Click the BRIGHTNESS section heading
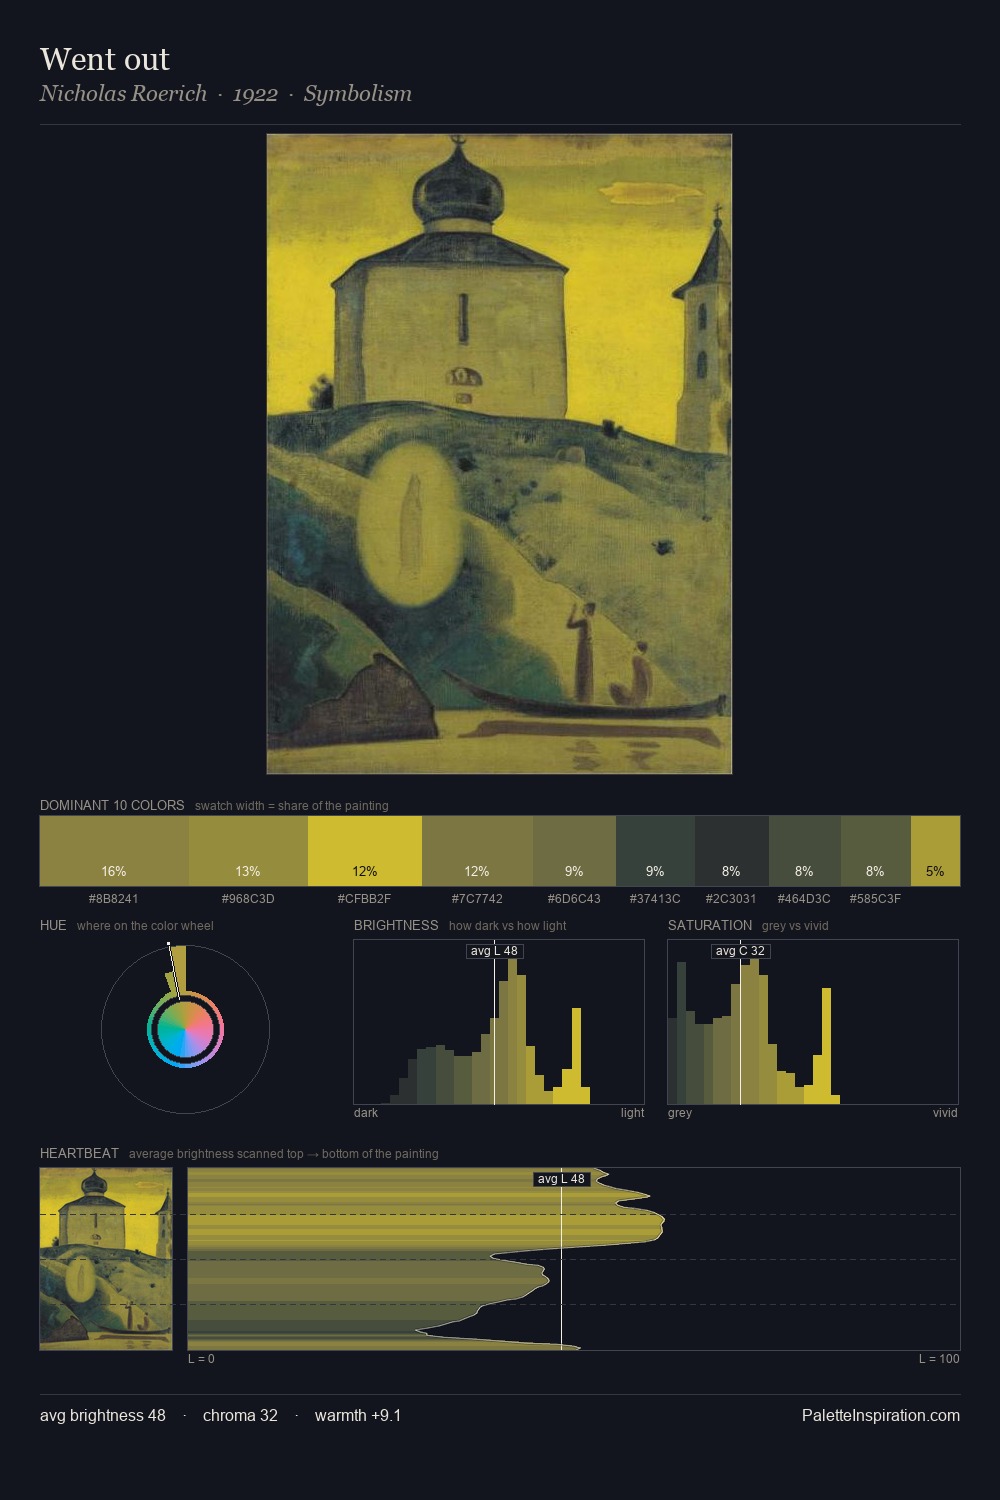This screenshot has height=1500, width=1000. click(396, 925)
